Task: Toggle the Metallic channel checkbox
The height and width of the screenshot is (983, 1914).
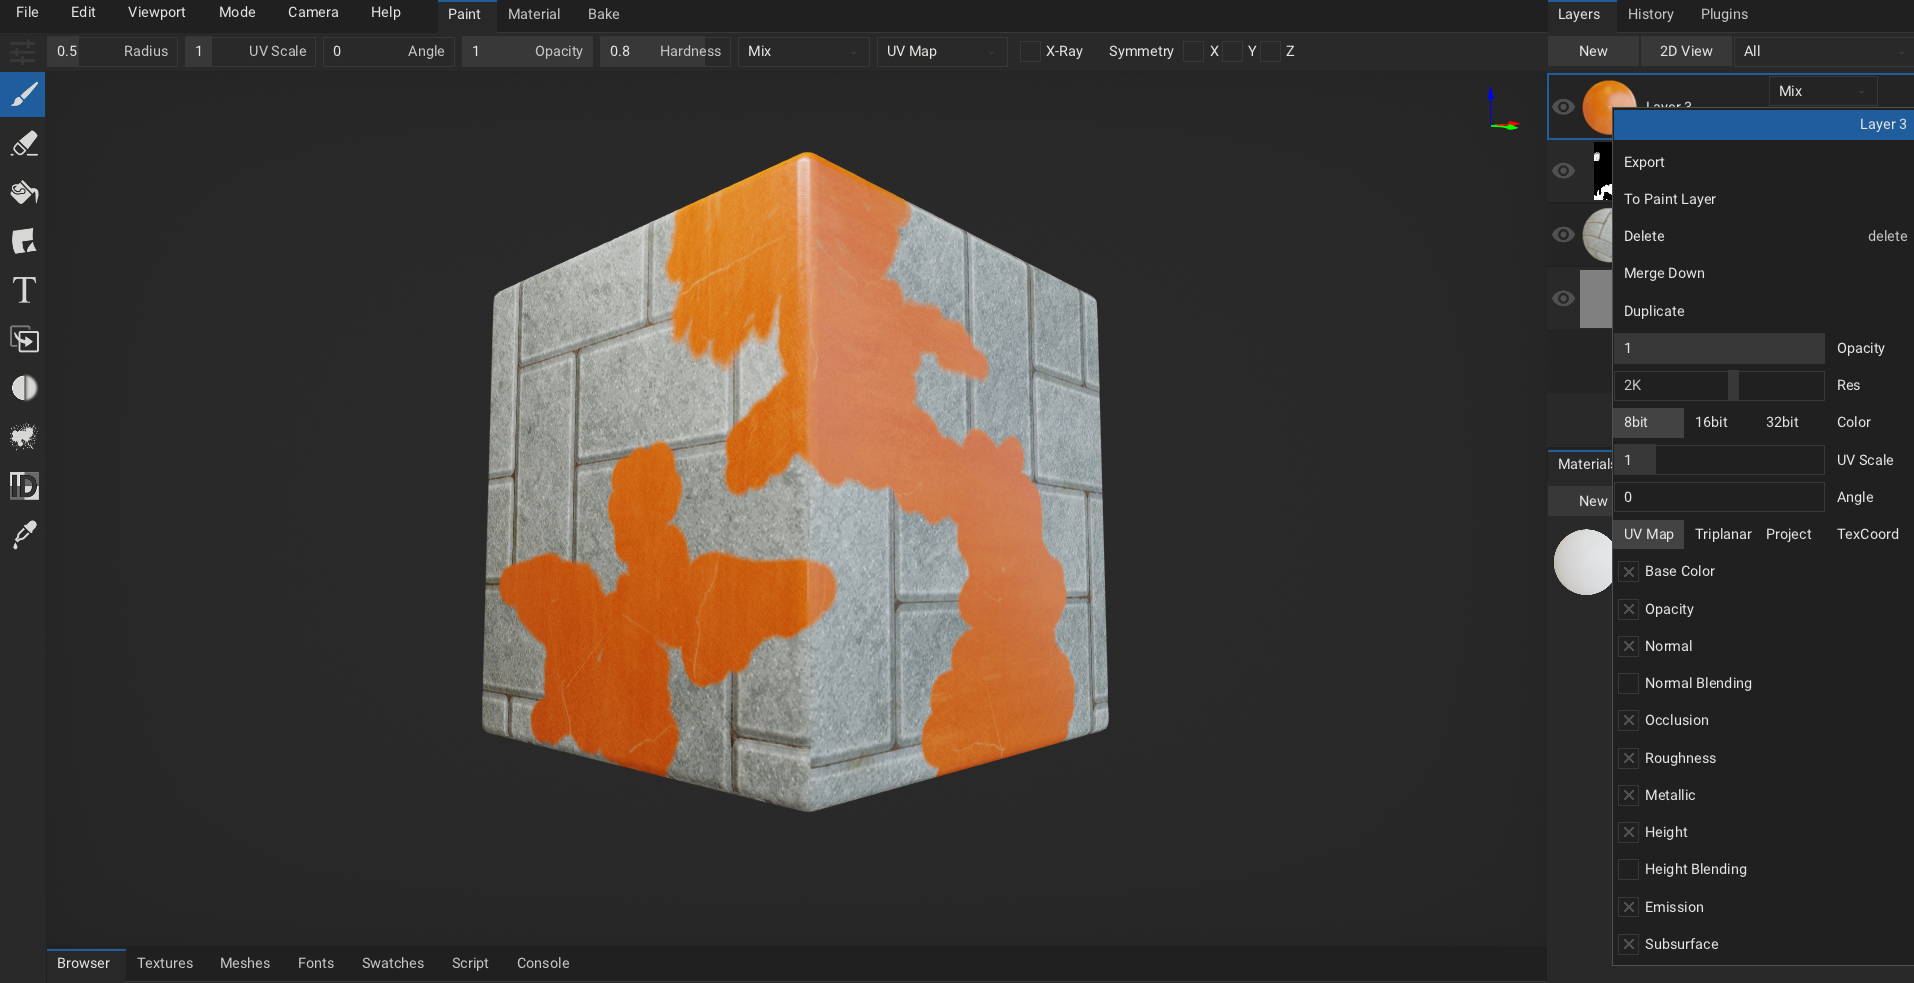Action: pos(1629,795)
